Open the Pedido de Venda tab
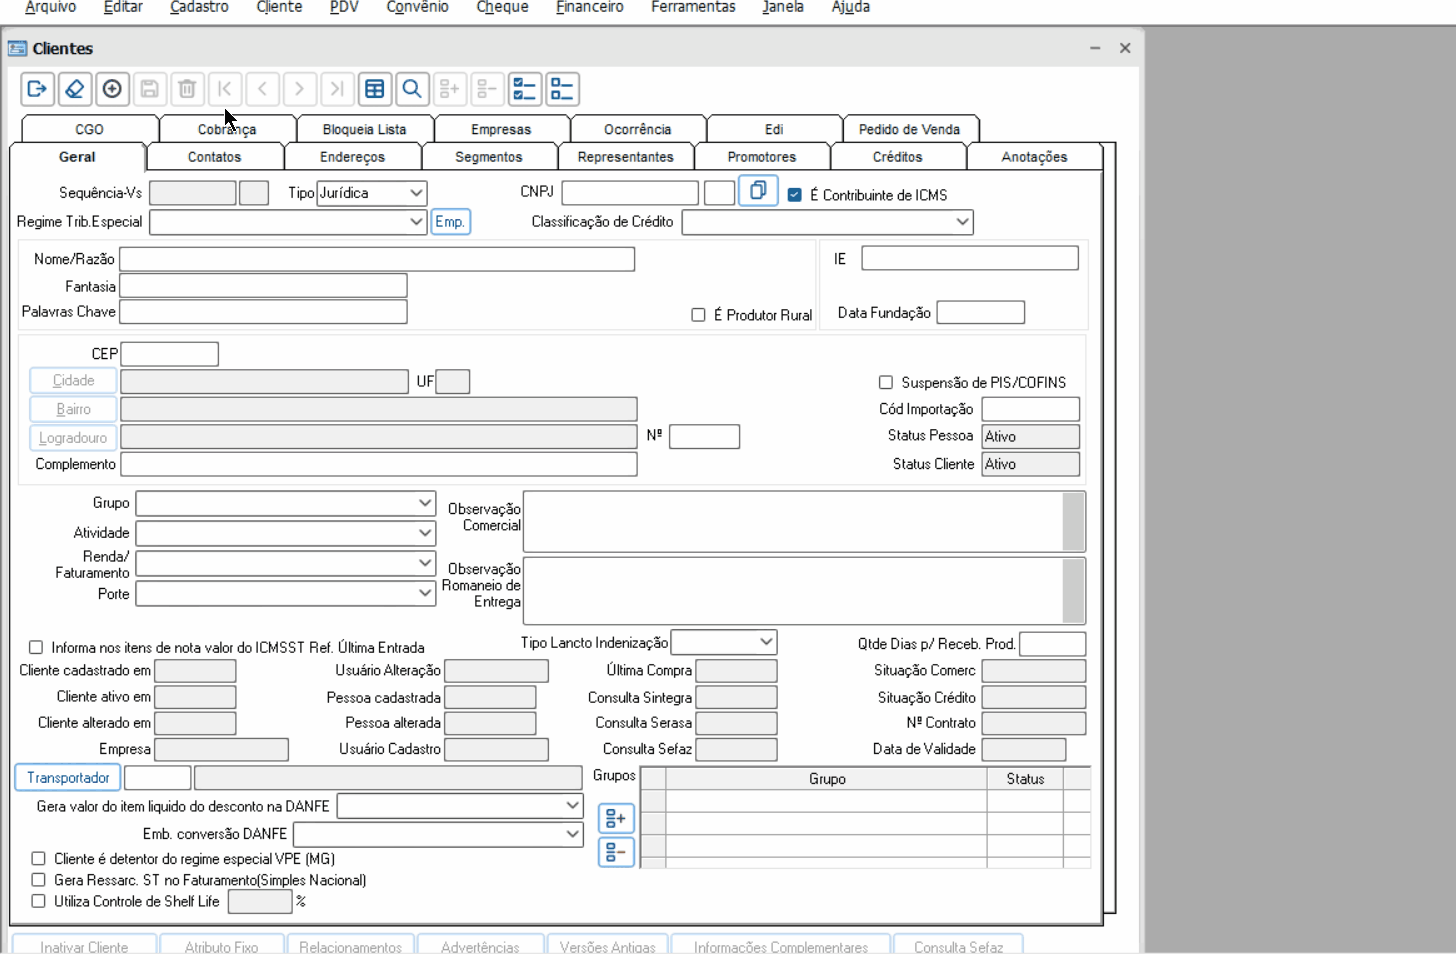 tap(909, 129)
